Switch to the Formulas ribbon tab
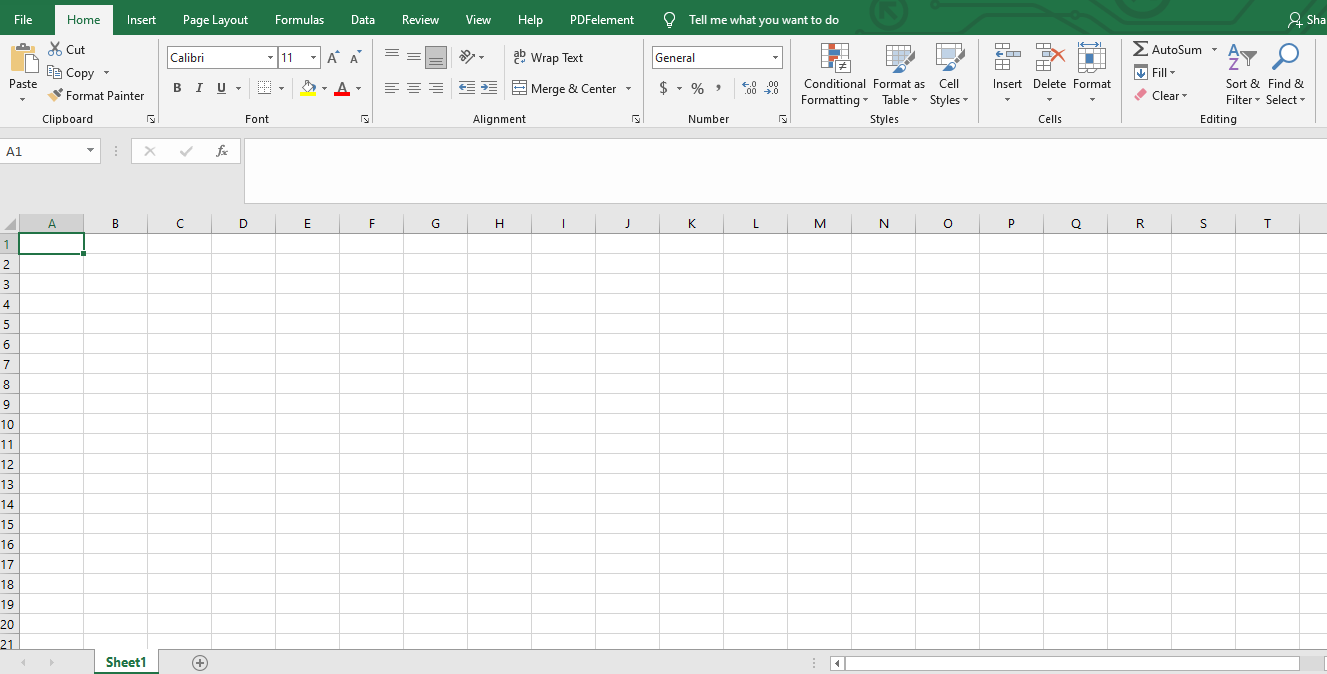Viewport: 1327px width, 674px height. point(299,19)
